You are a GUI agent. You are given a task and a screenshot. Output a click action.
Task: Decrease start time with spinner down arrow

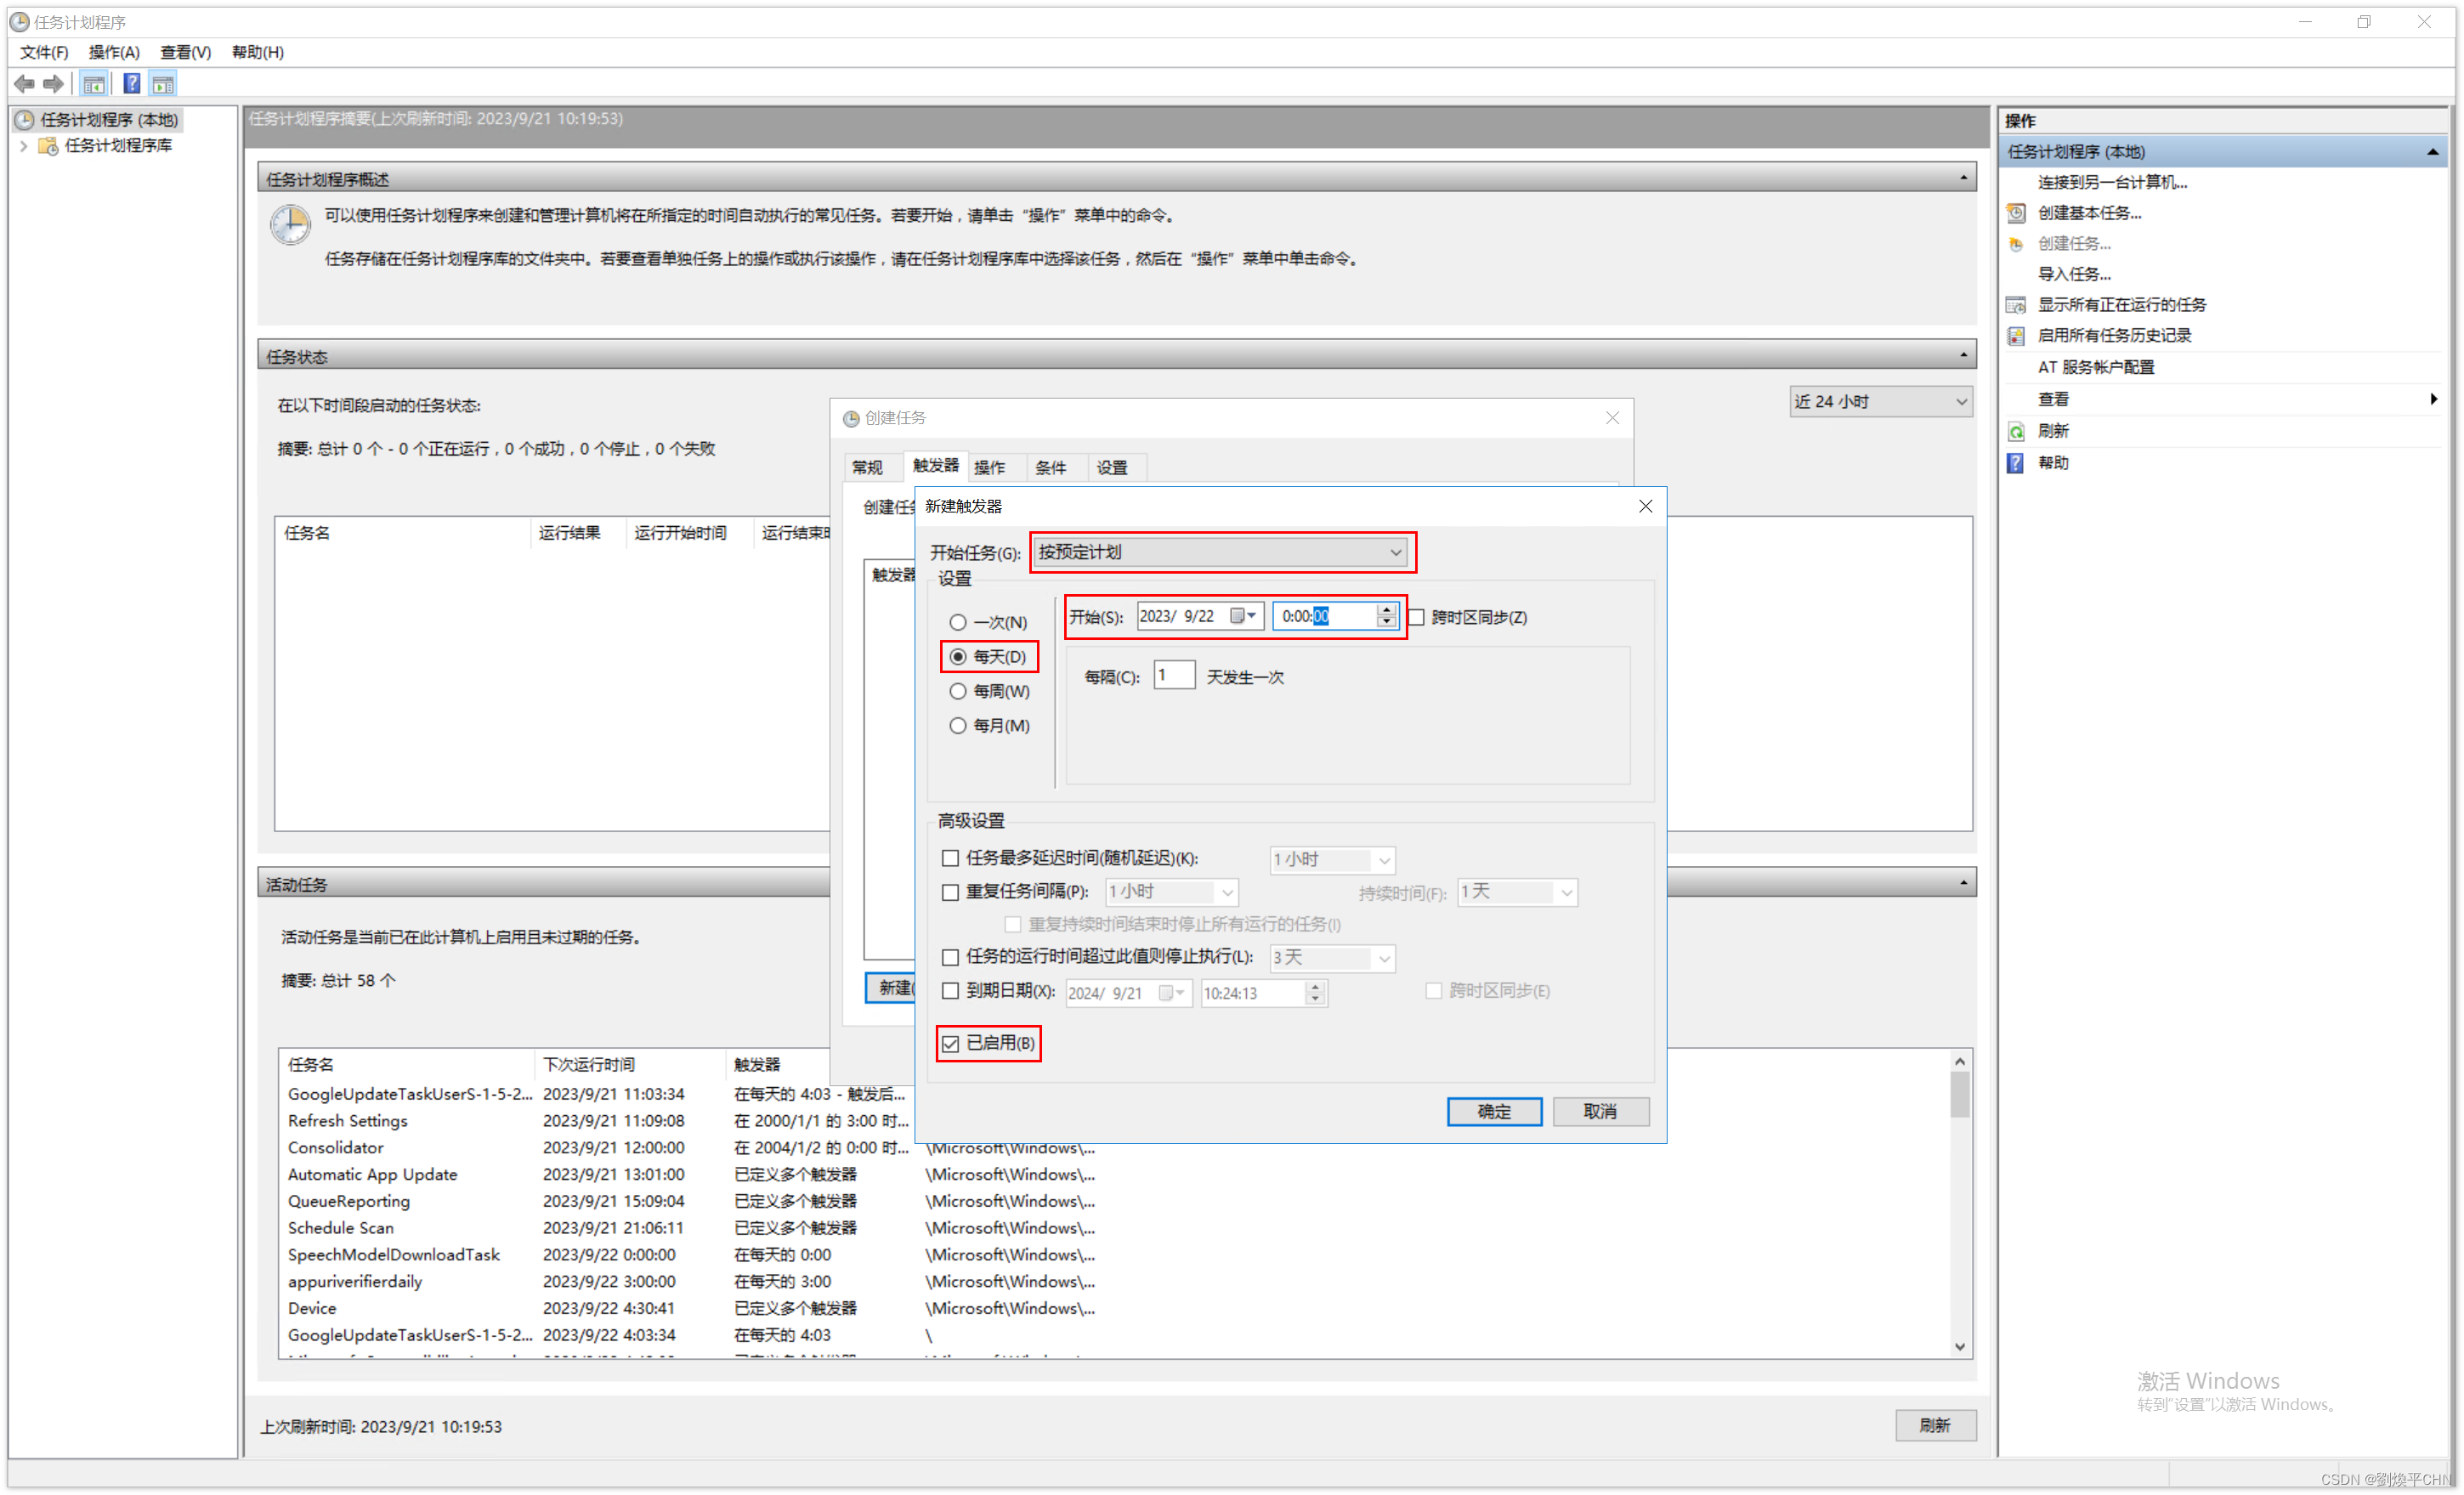[1386, 623]
